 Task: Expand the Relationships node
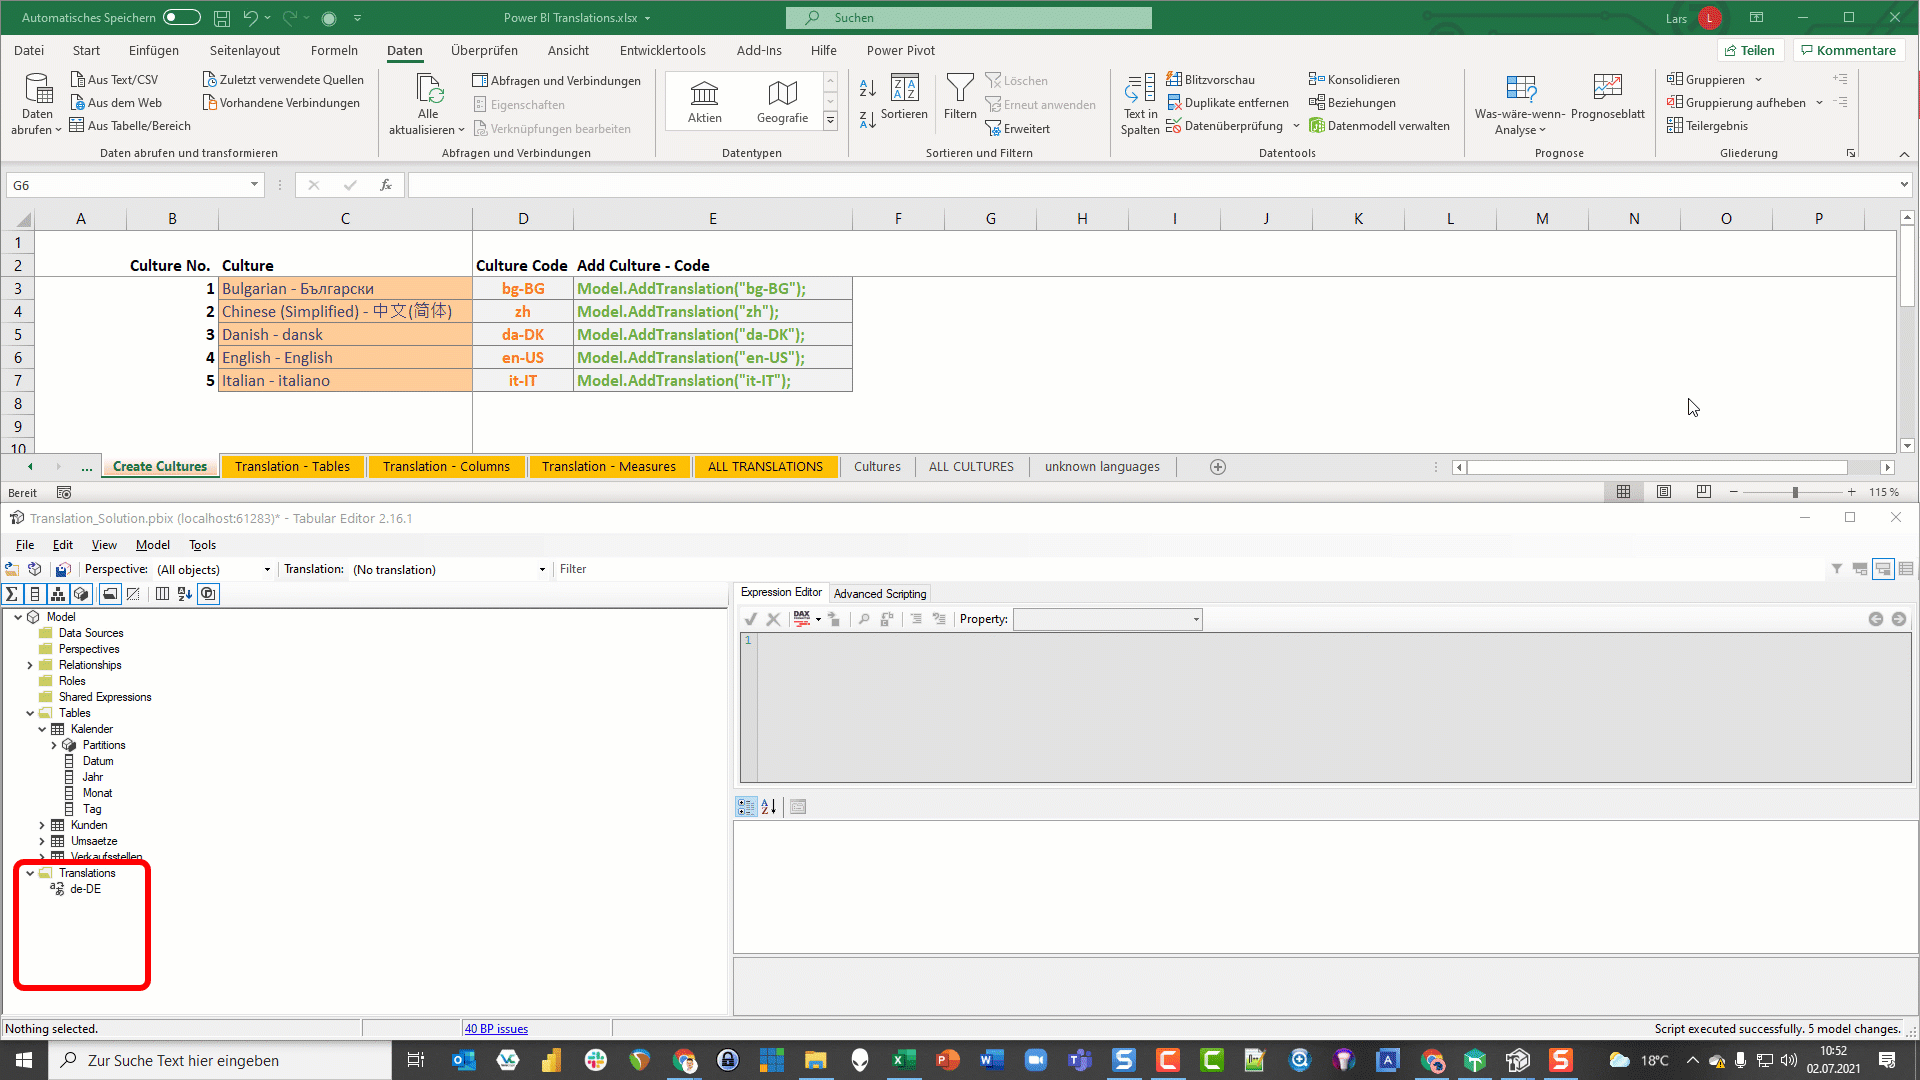coord(30,665)
